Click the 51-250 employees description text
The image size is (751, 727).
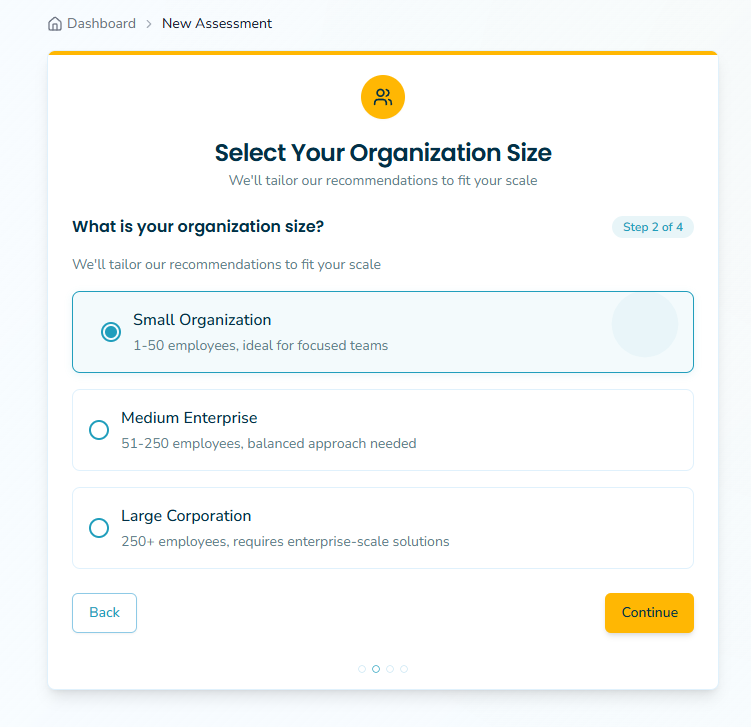[268, 443]
